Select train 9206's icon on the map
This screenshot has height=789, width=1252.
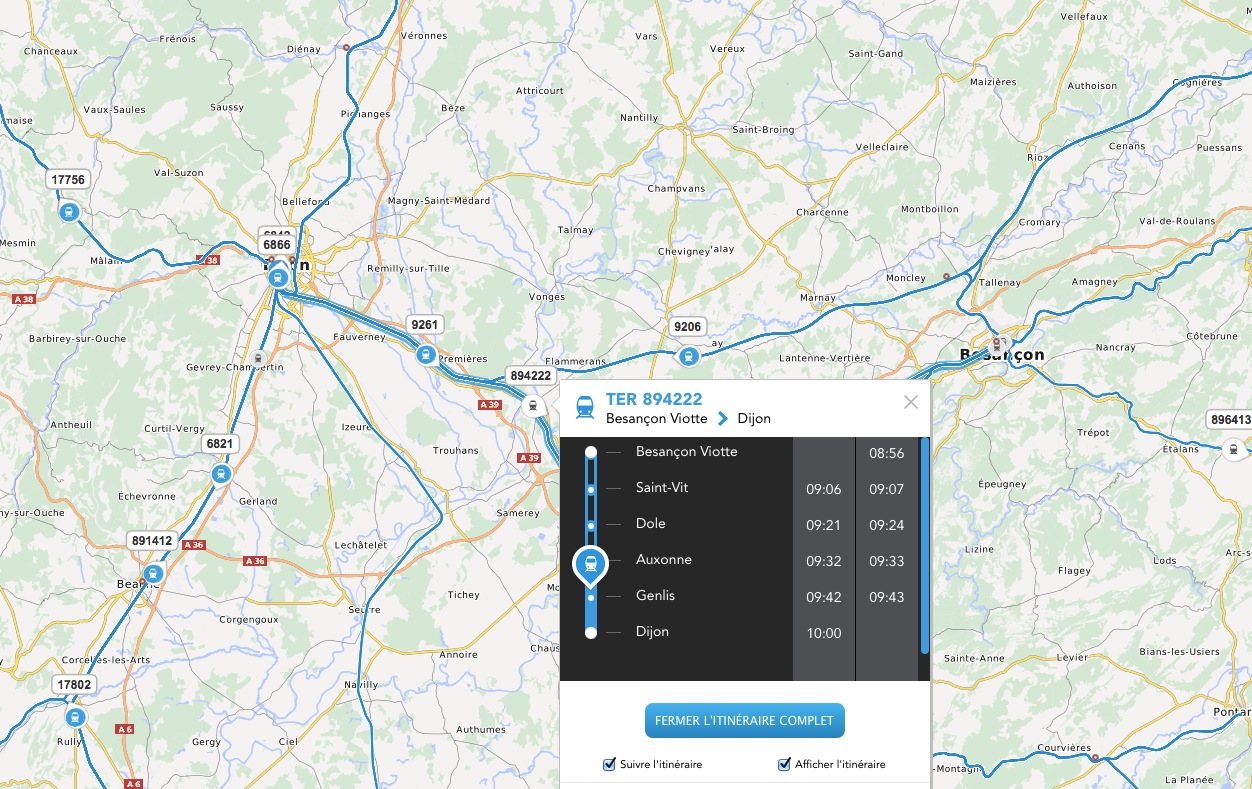[x=688, y=355]
